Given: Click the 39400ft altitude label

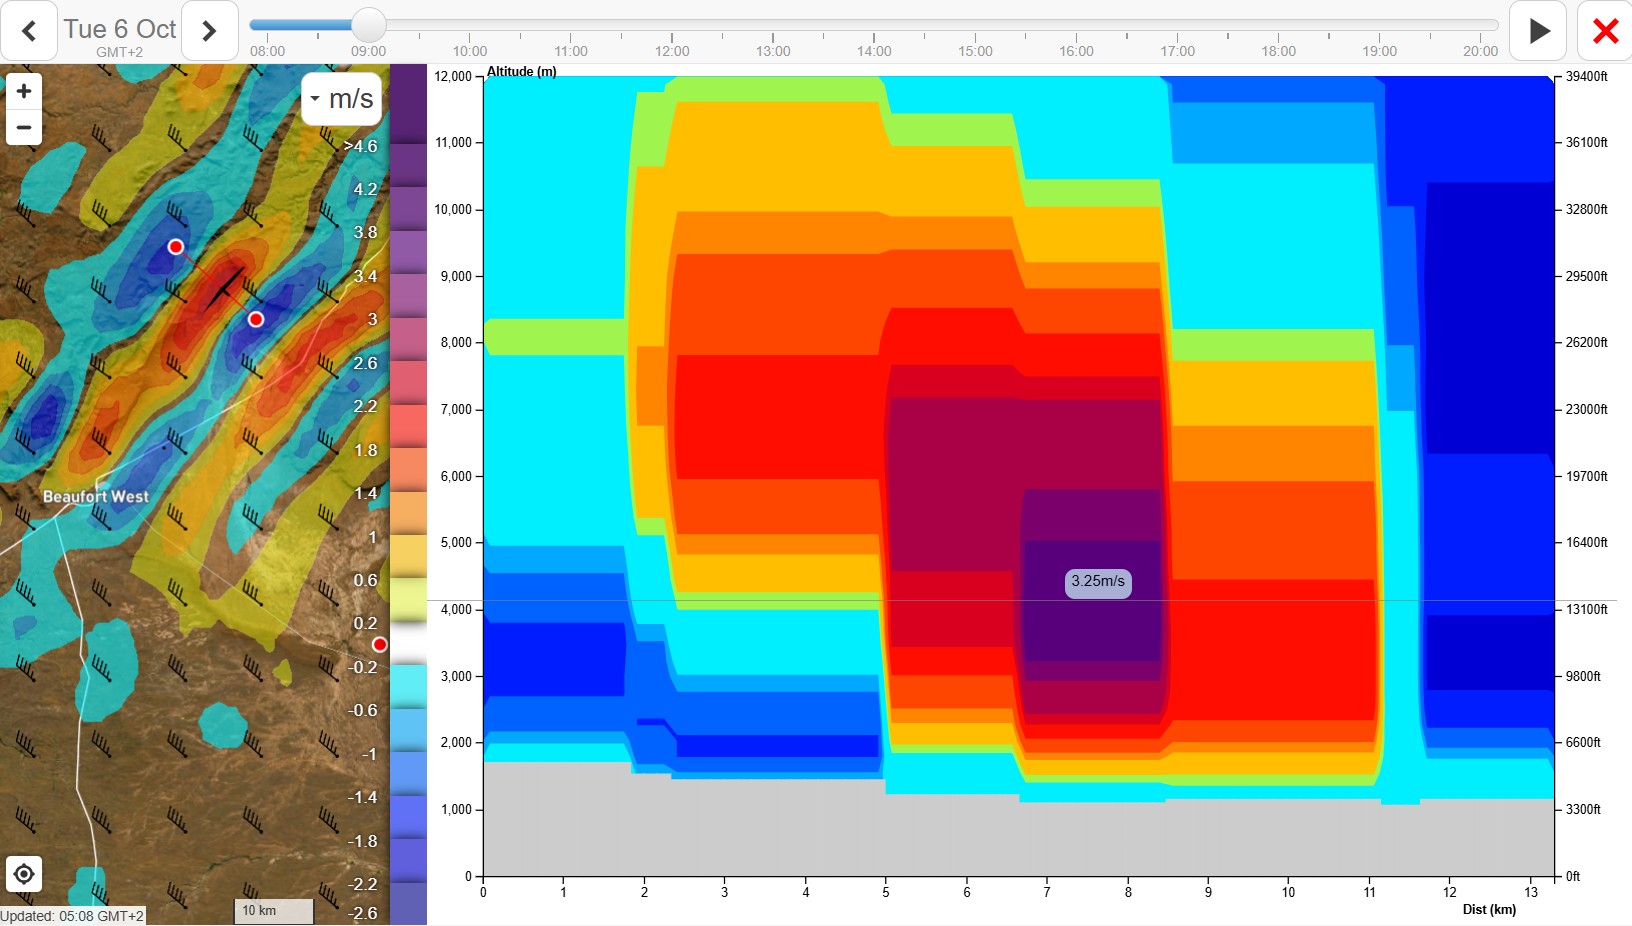Looking at the screenshot, I should pyautogui.click(x=1587, y=76).
